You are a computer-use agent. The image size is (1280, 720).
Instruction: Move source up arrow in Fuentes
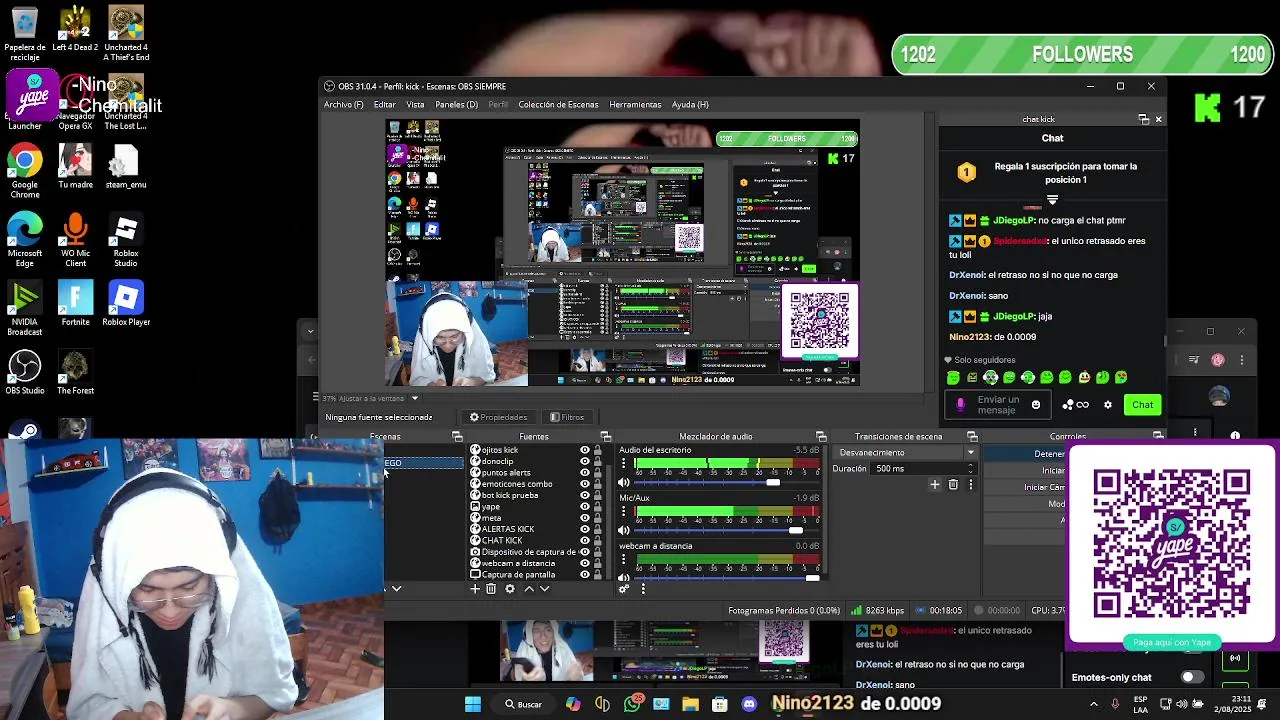click(x=529, y=589)
